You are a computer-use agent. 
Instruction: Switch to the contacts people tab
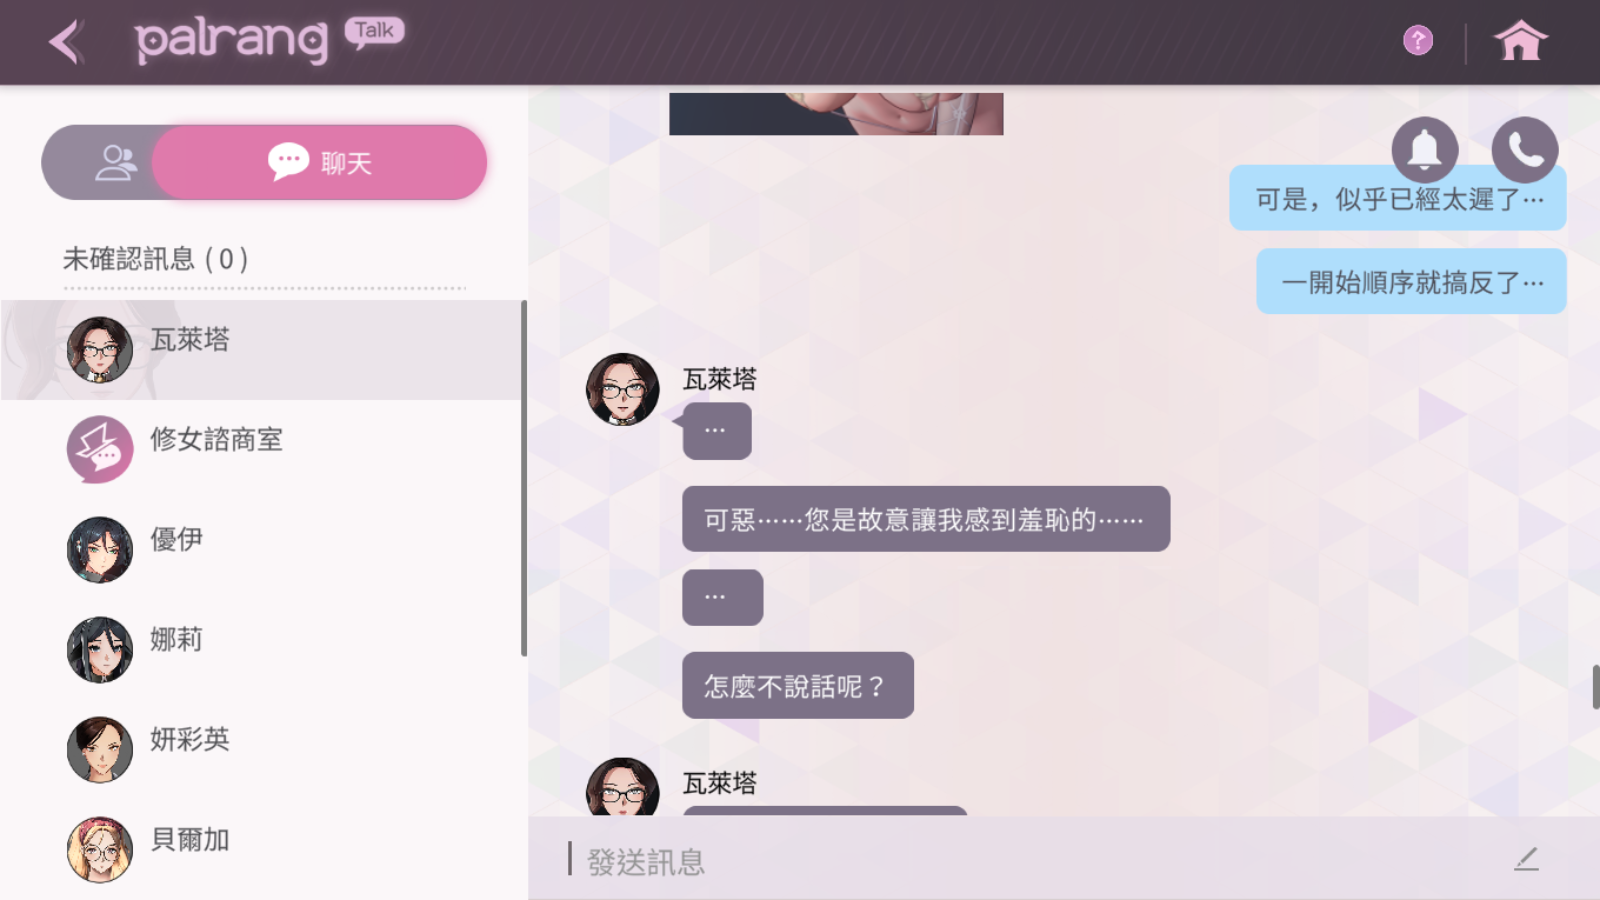pyautogui.click(x=115, y=162)
